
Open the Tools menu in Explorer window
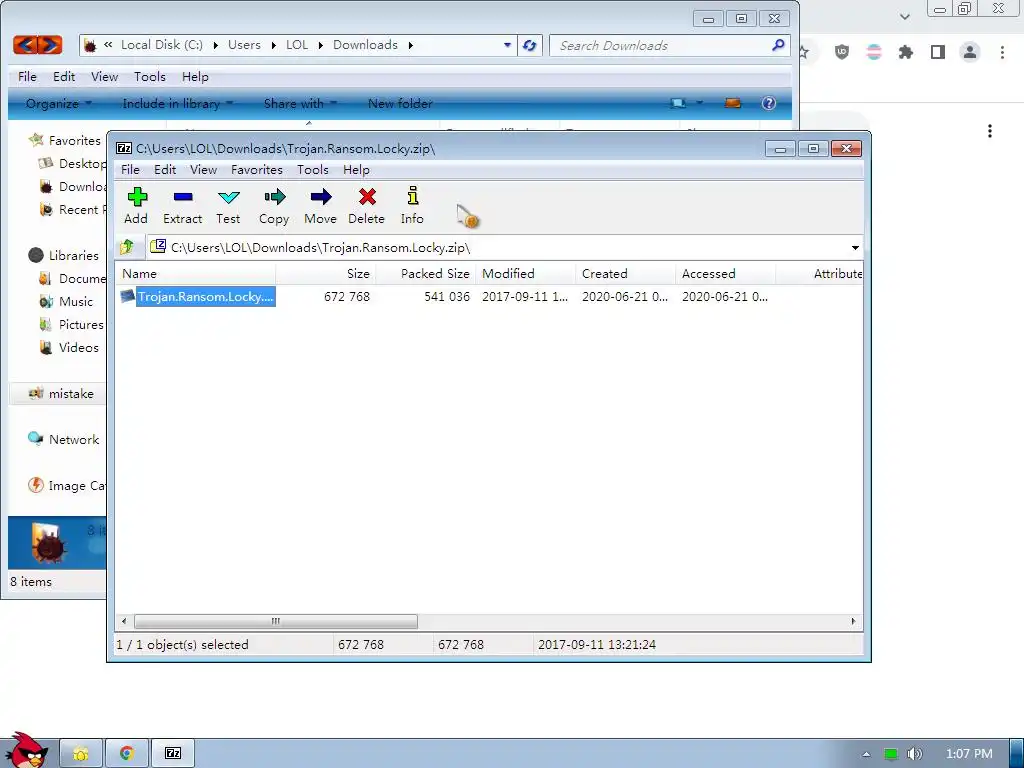150,76
